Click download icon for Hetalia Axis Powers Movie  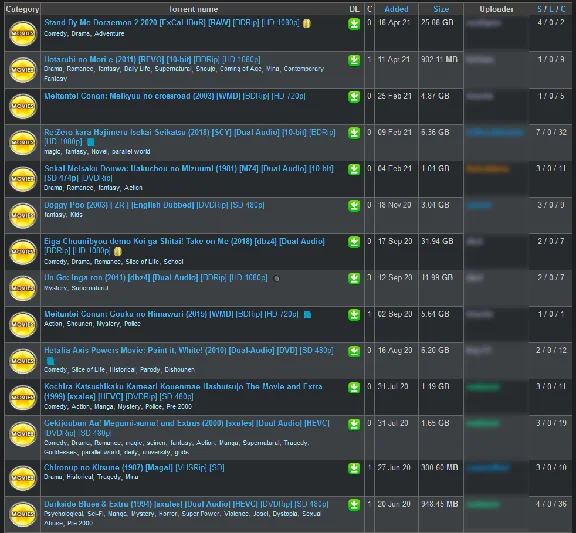(x=354, y=351)
